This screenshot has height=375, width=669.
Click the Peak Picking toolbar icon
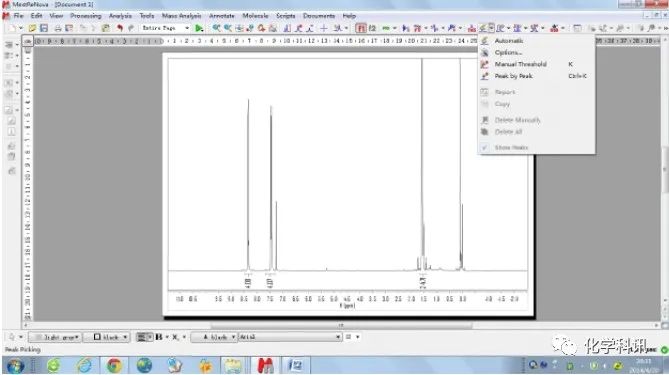coord(483,28)
